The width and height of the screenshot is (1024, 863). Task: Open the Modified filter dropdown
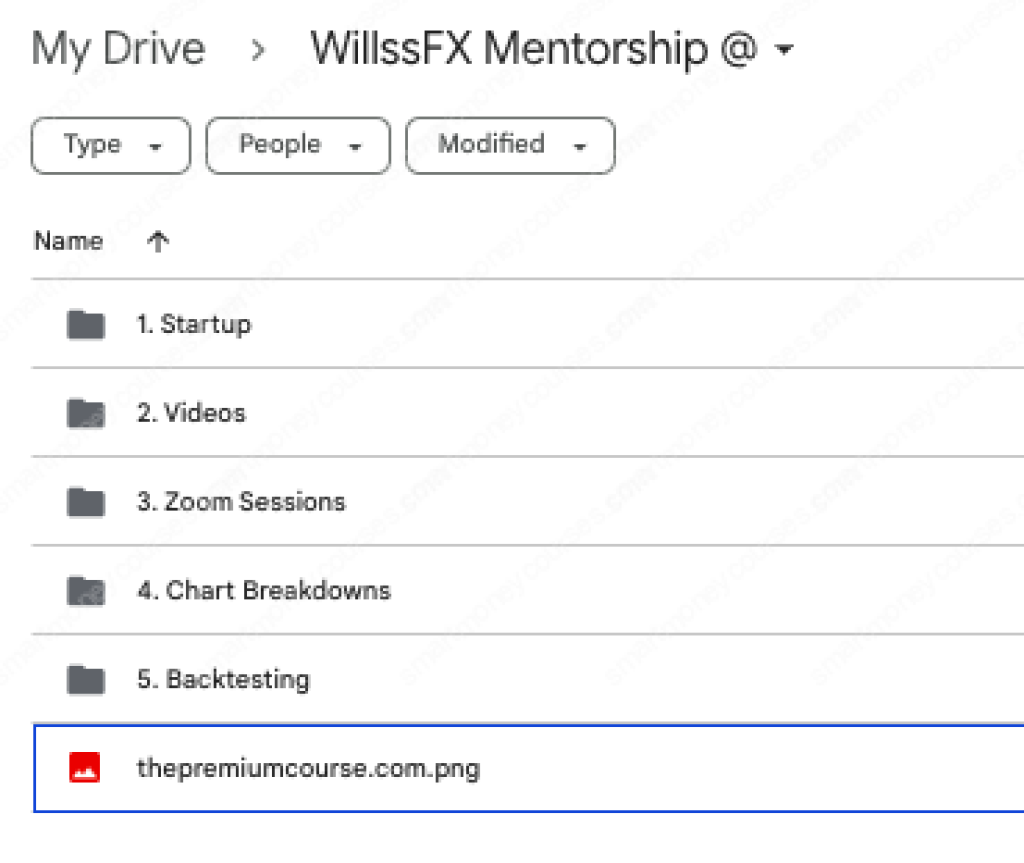point(510,146)
